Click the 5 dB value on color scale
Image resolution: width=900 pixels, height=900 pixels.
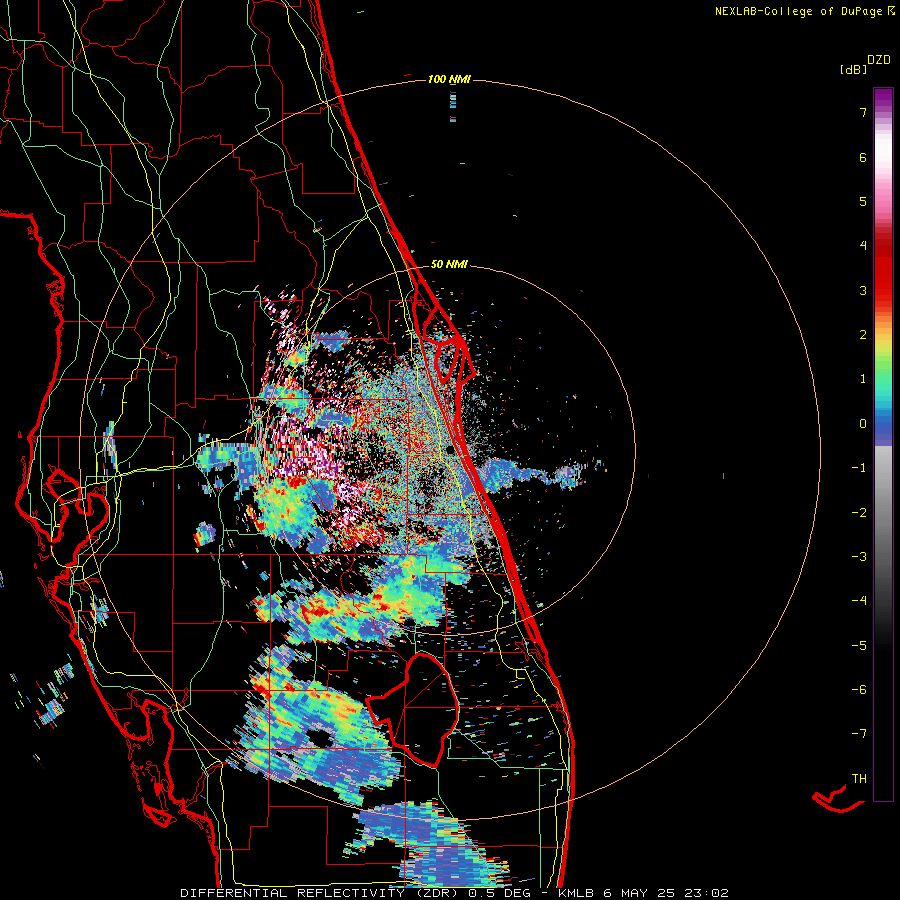tap(863, 201)
